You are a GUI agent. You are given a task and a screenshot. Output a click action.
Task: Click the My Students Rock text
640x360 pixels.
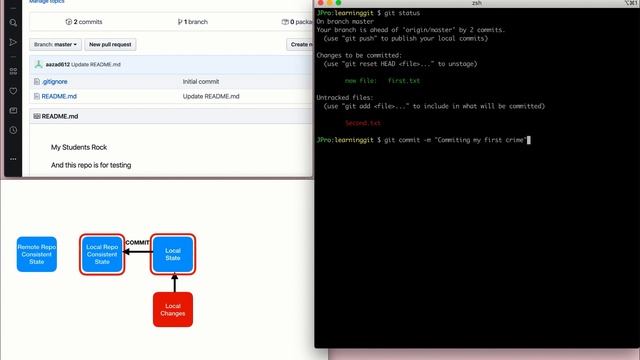[79, 147]
